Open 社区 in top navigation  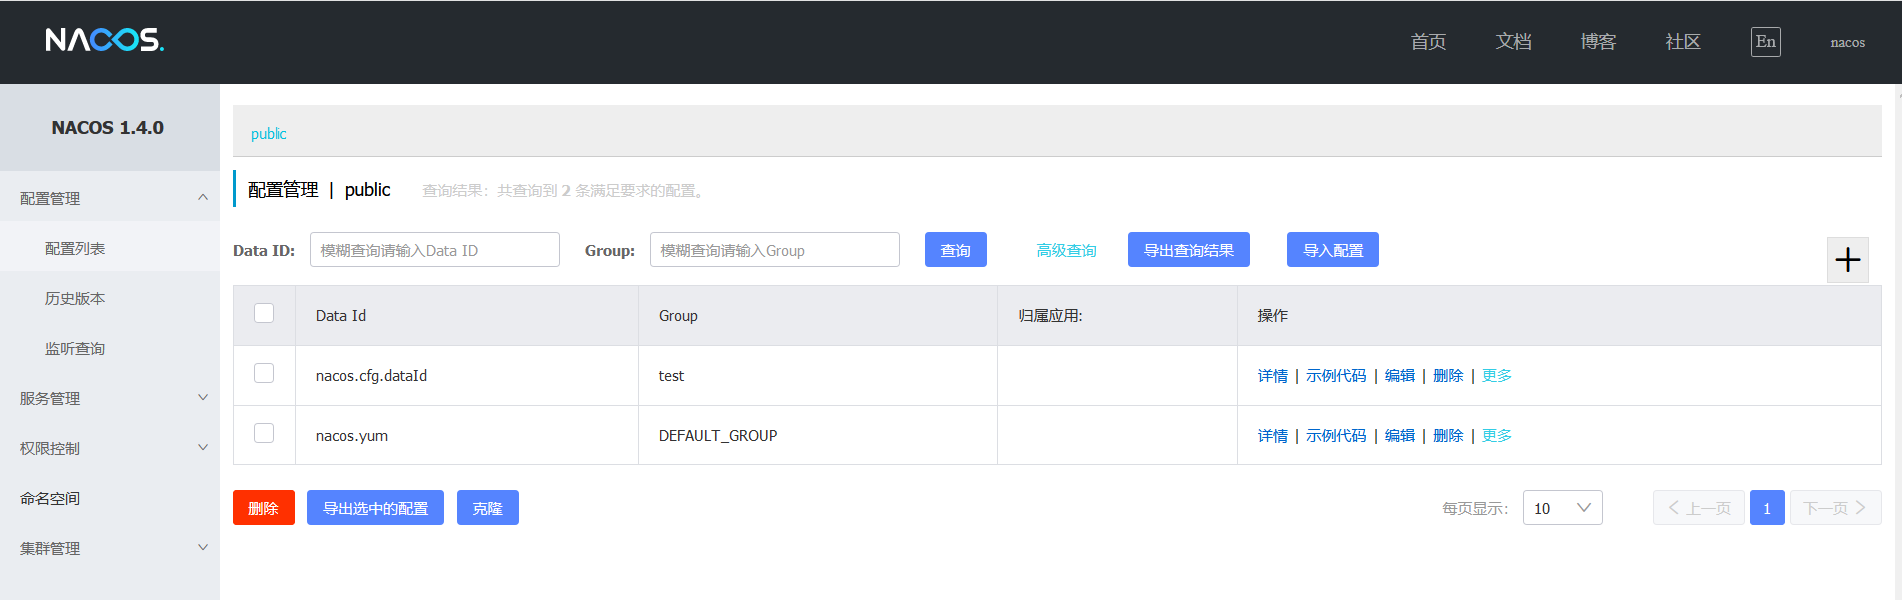click(1683, 42)
